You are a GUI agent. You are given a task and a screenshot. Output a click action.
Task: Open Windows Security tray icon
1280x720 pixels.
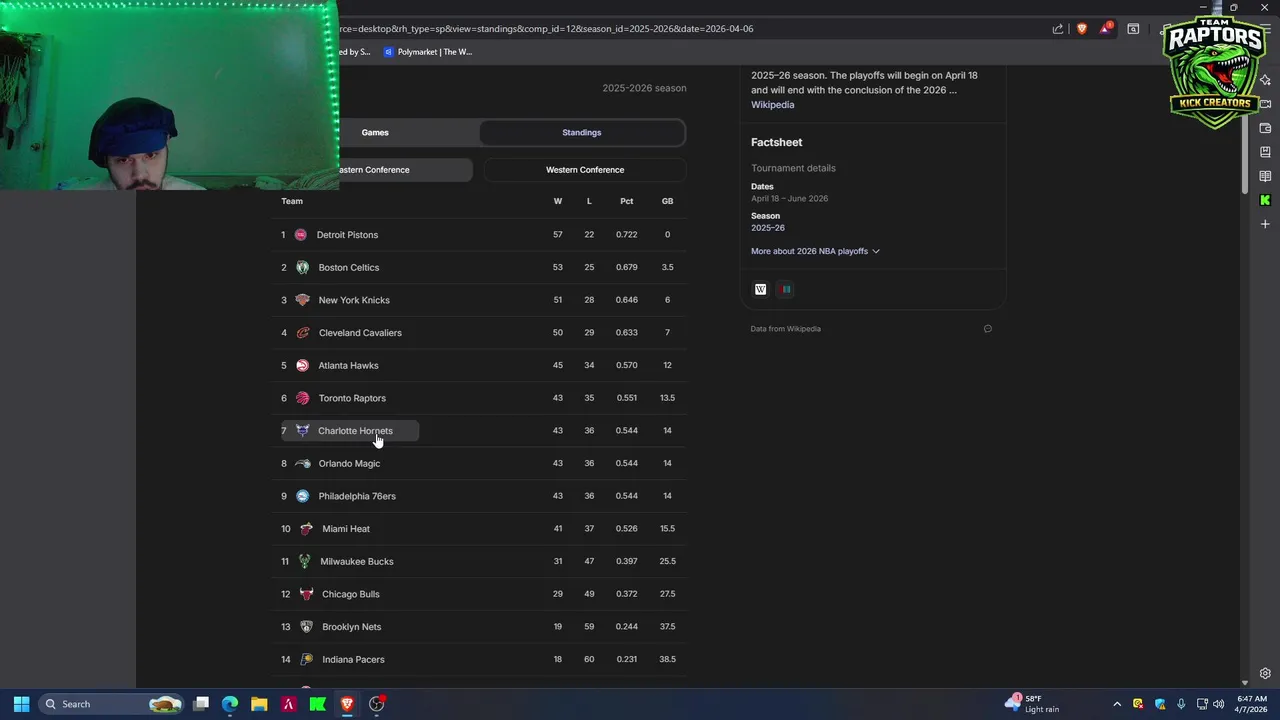pos(1160,704)
